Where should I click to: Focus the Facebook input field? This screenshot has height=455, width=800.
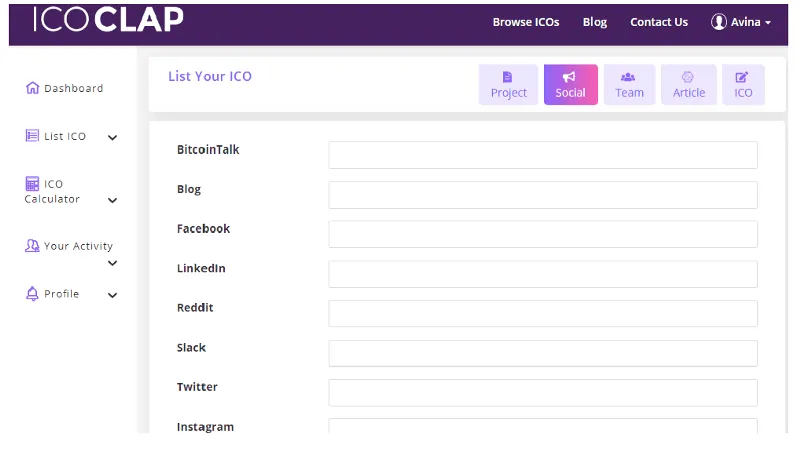point(543,234)
